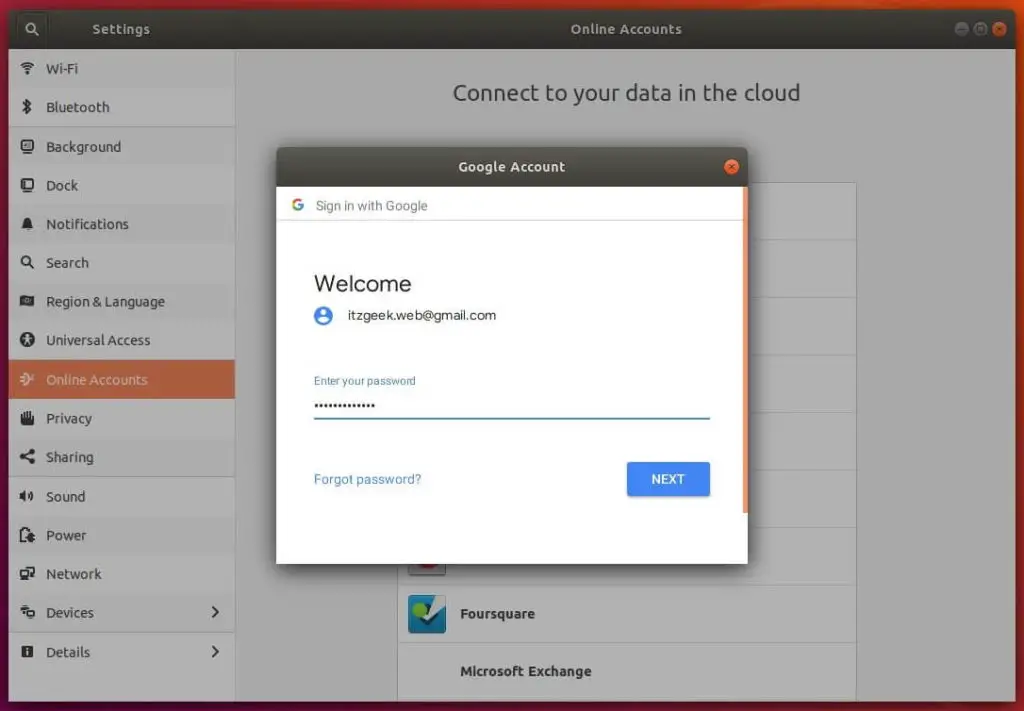Open Sound settings
The image size is (1024, 711).
122,497
